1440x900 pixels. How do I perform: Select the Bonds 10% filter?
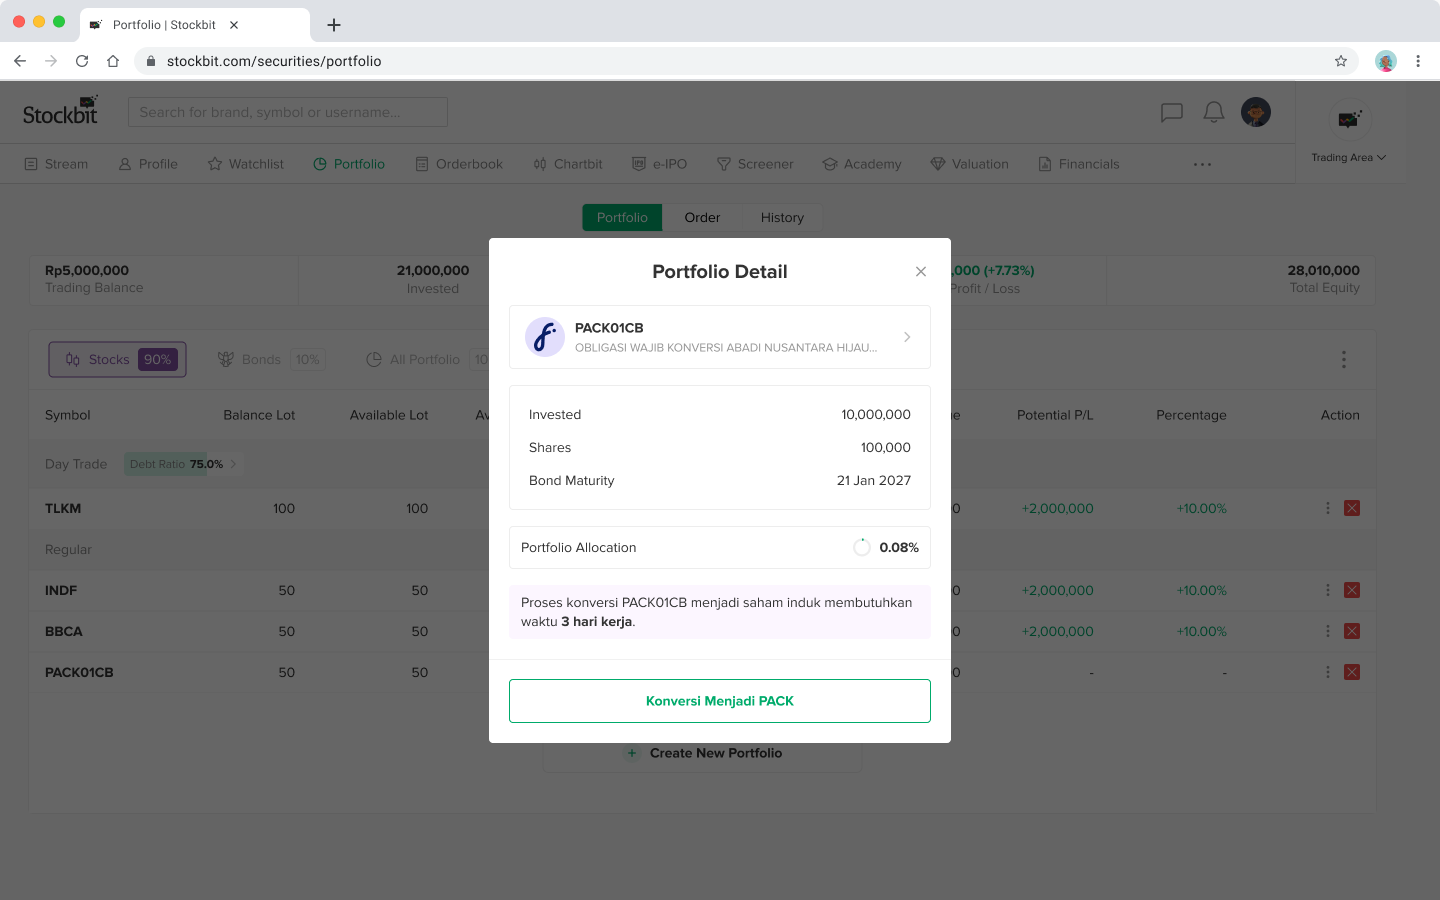click(270, 359)
